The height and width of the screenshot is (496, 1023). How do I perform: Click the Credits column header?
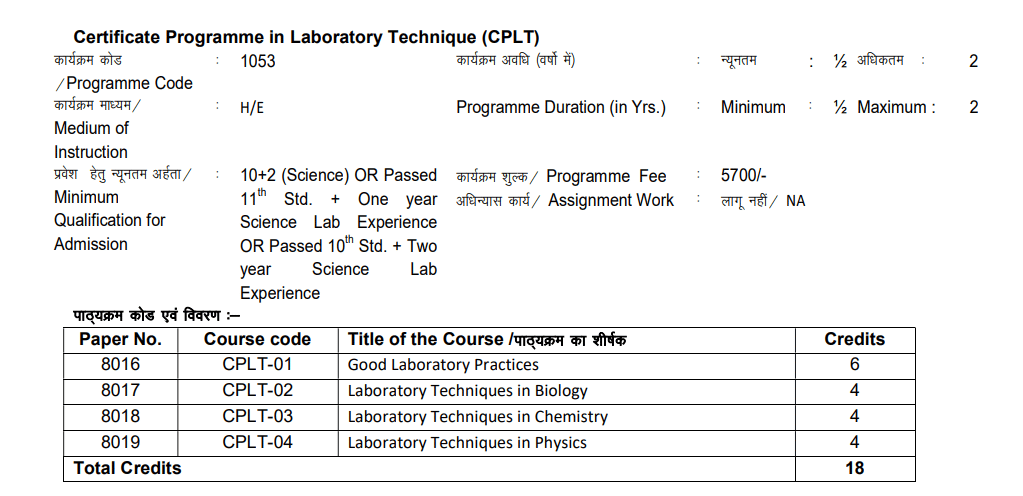pos(854,339)
